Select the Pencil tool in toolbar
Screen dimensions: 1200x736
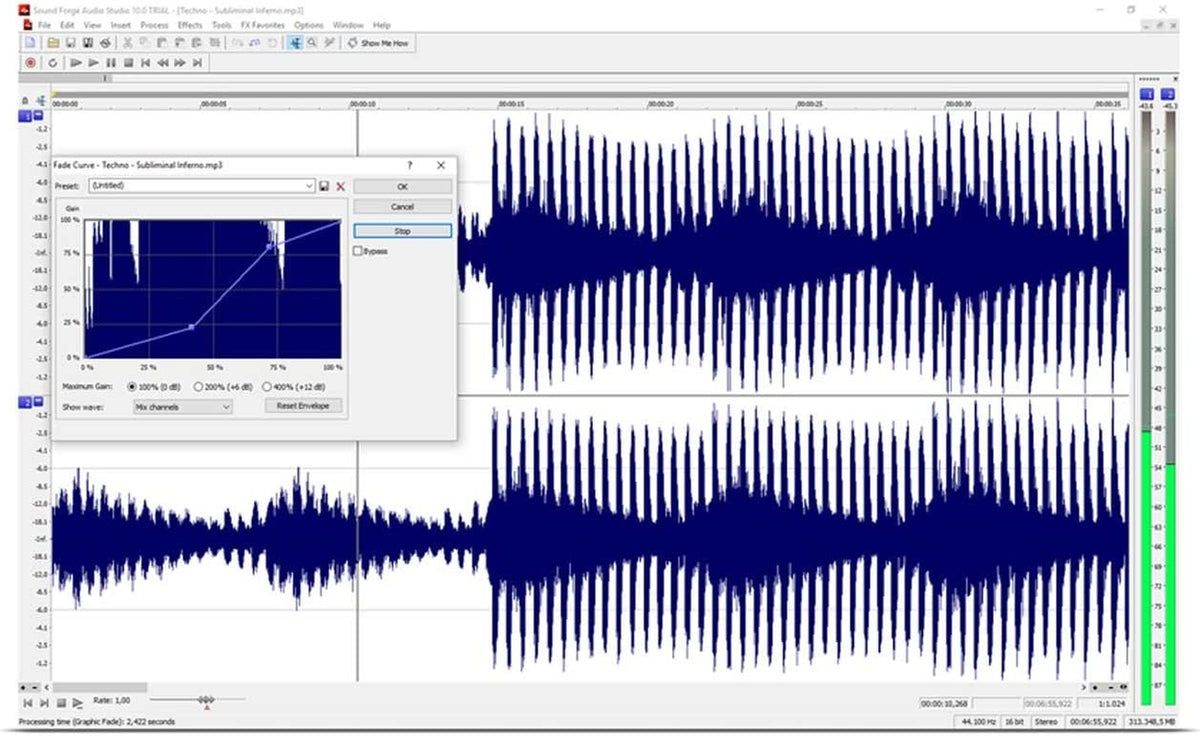click(329, 43)
